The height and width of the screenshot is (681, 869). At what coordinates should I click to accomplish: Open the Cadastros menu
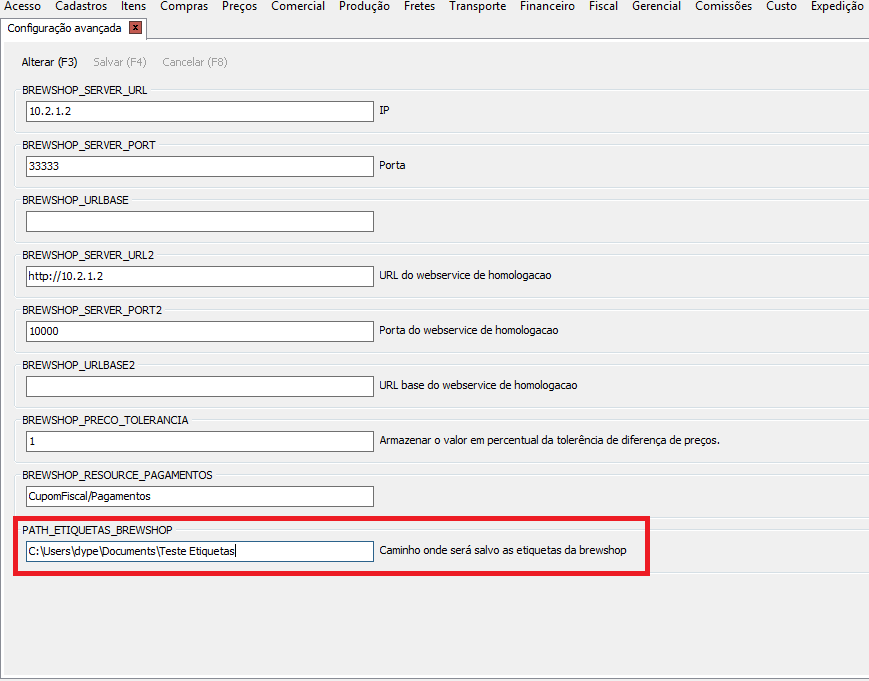pyautogui.click(x=81, y=6)
